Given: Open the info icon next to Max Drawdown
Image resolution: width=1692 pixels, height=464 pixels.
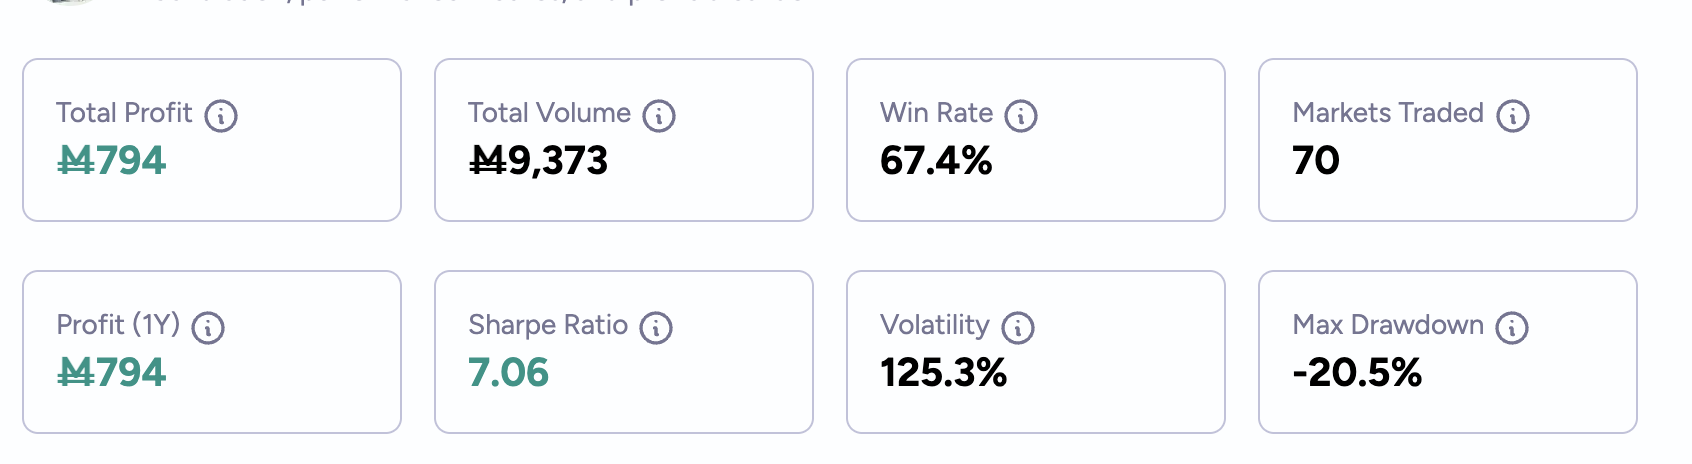Looking at the screenshot, I should pos(1512,328).
